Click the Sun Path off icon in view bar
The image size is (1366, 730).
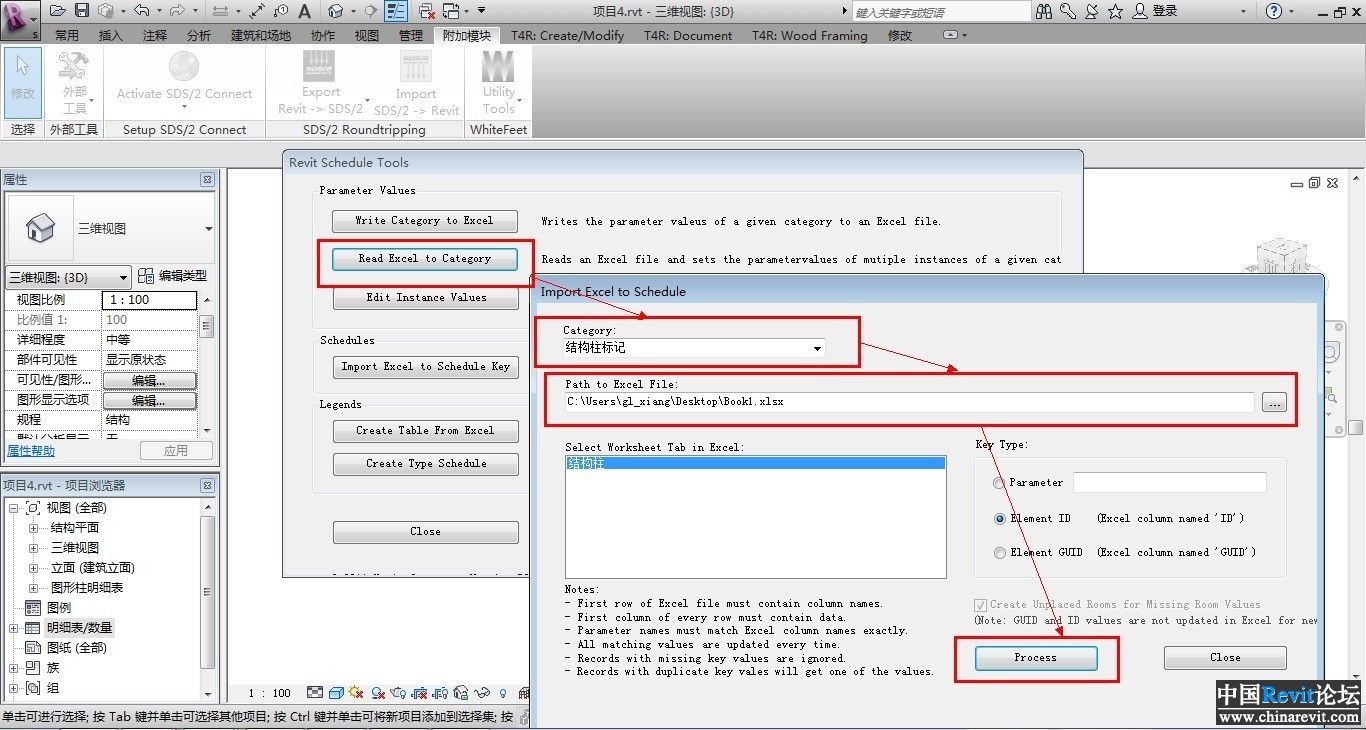pos(356,693)
